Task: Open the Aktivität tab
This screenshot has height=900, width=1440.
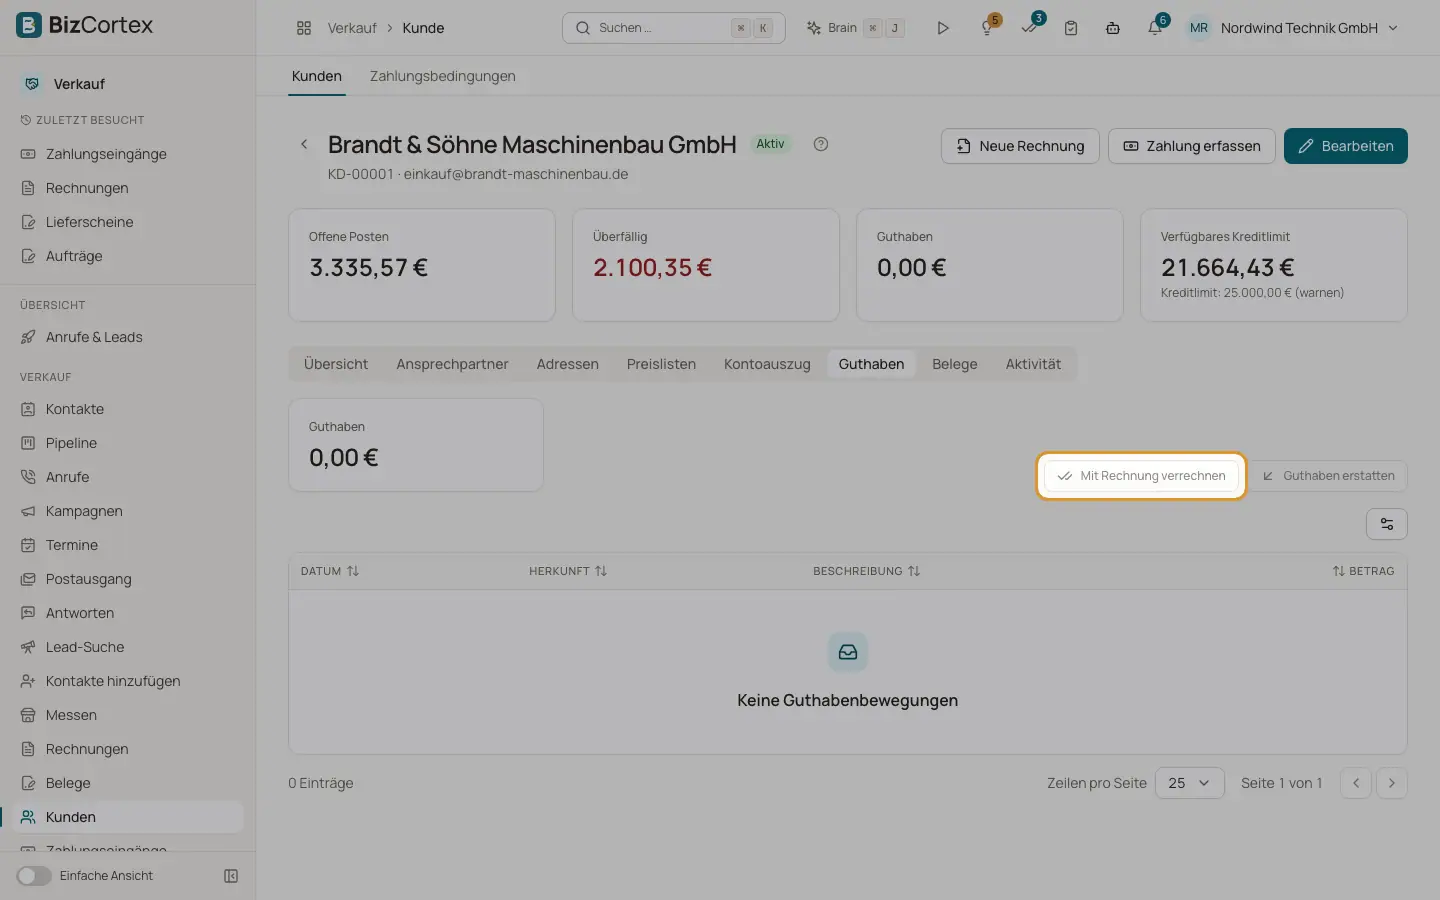Action: click(x=1033, y=364)
